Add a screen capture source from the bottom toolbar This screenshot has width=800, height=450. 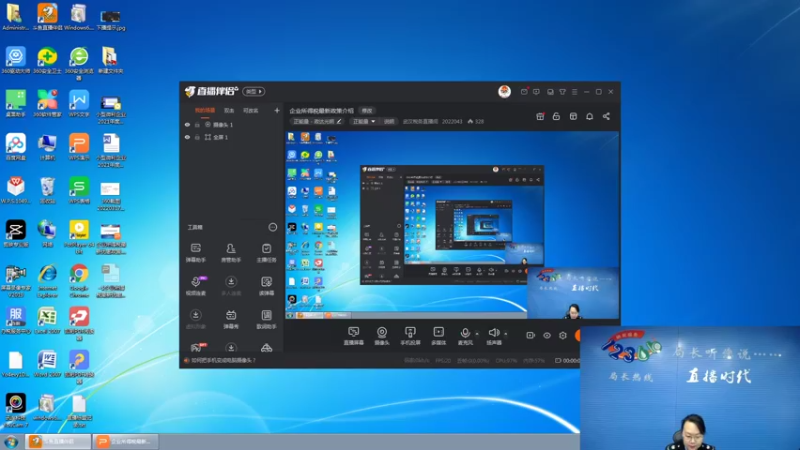click(353, 336)
